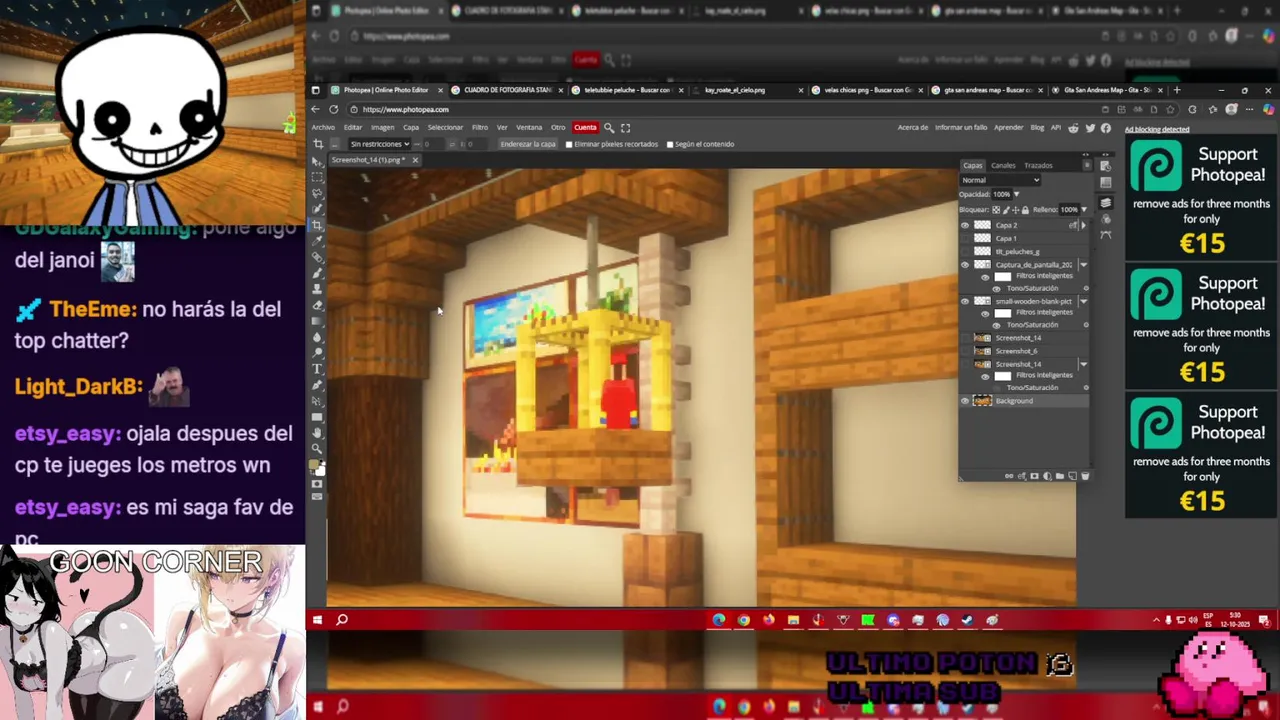
Task: Open the Imagen menu
Action: tap(382, 127)
